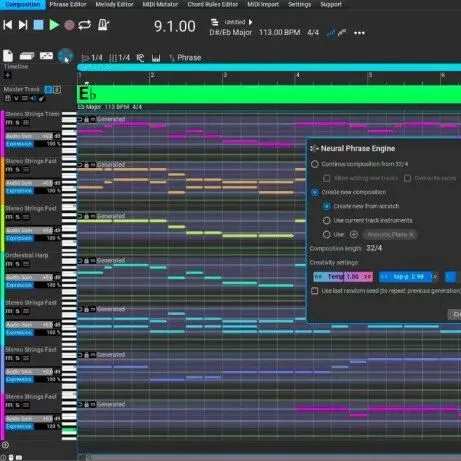Image resolution: width=461 pixels, height=461 pixels.
Task: Check the Overwrite notes box
Action: point(407,178)
